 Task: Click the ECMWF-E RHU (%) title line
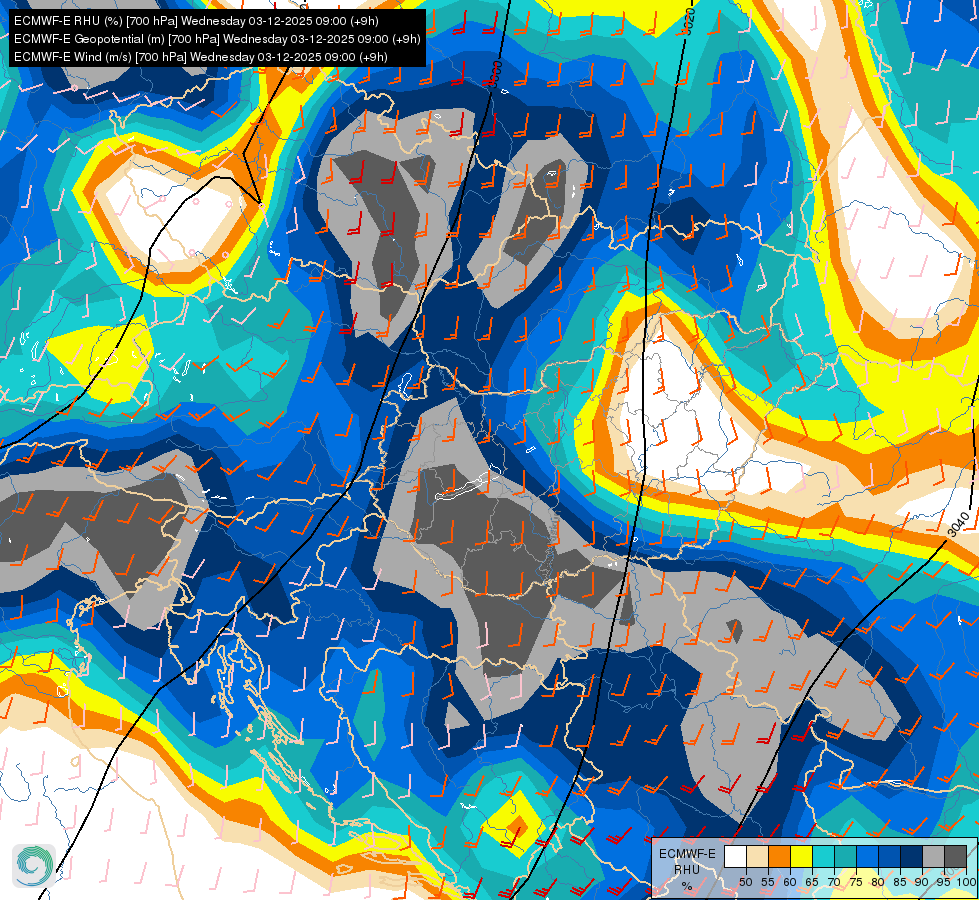coord(196,21)
